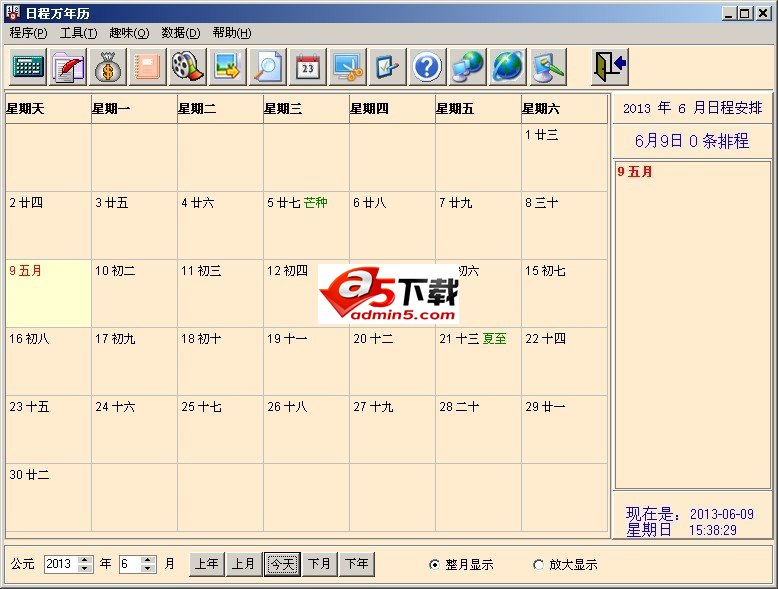Select day 10 初二
Screen dimensions: 778x589
coord(134,293)
